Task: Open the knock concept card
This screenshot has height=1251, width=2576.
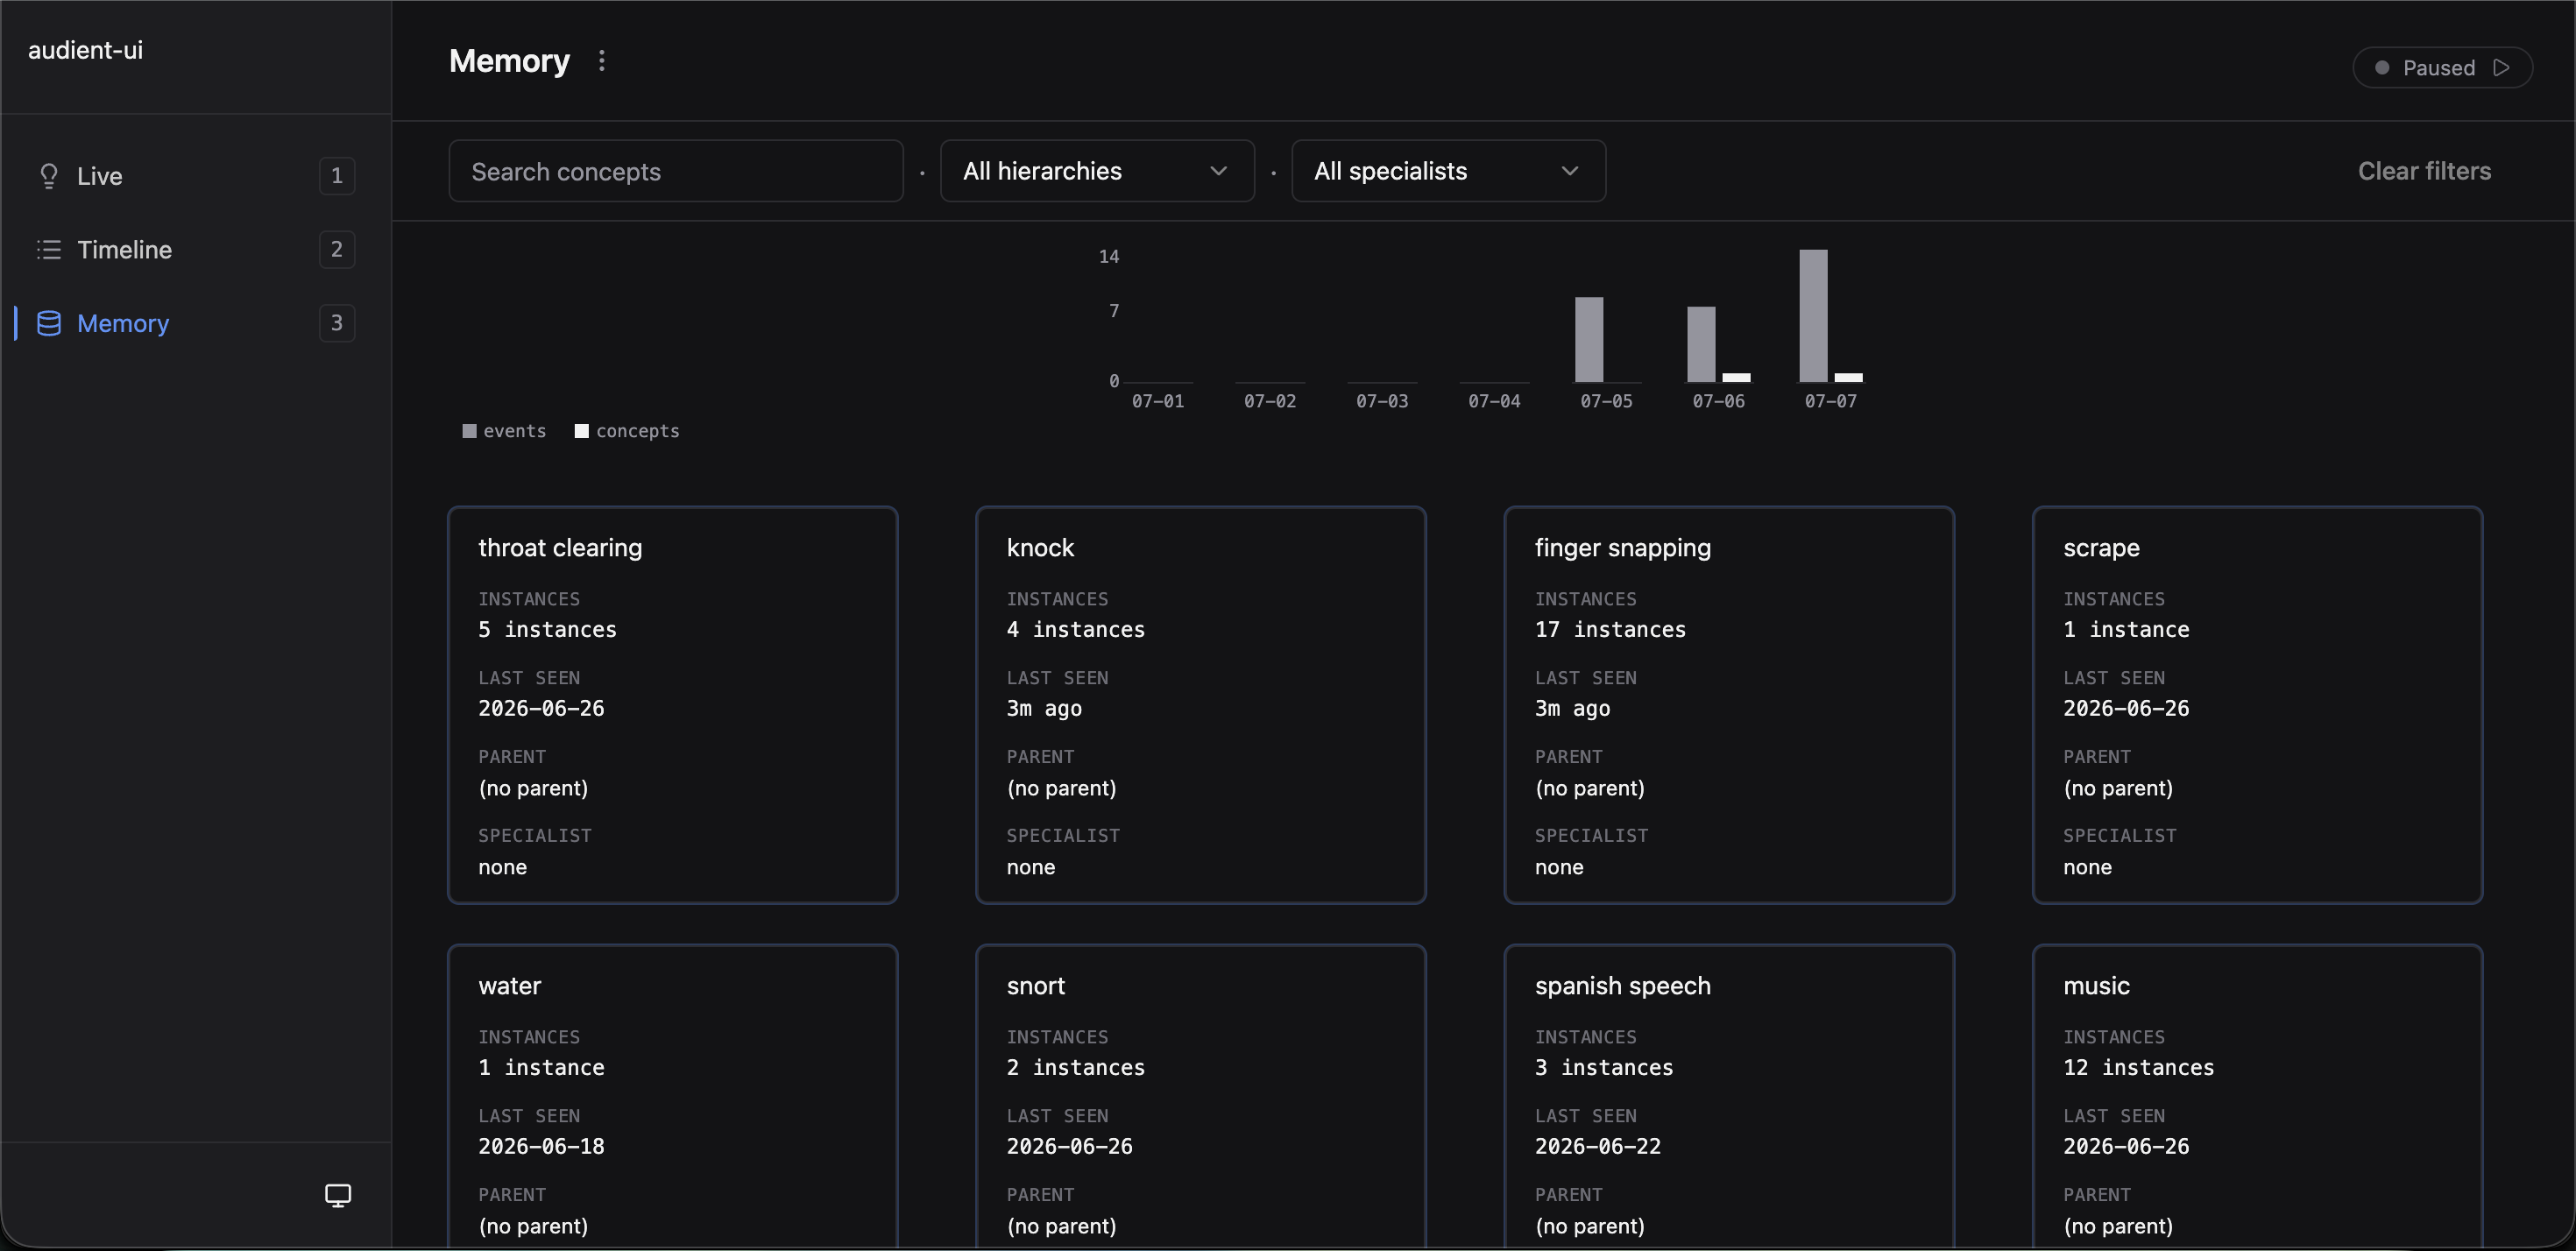Action: (1200, 705)
